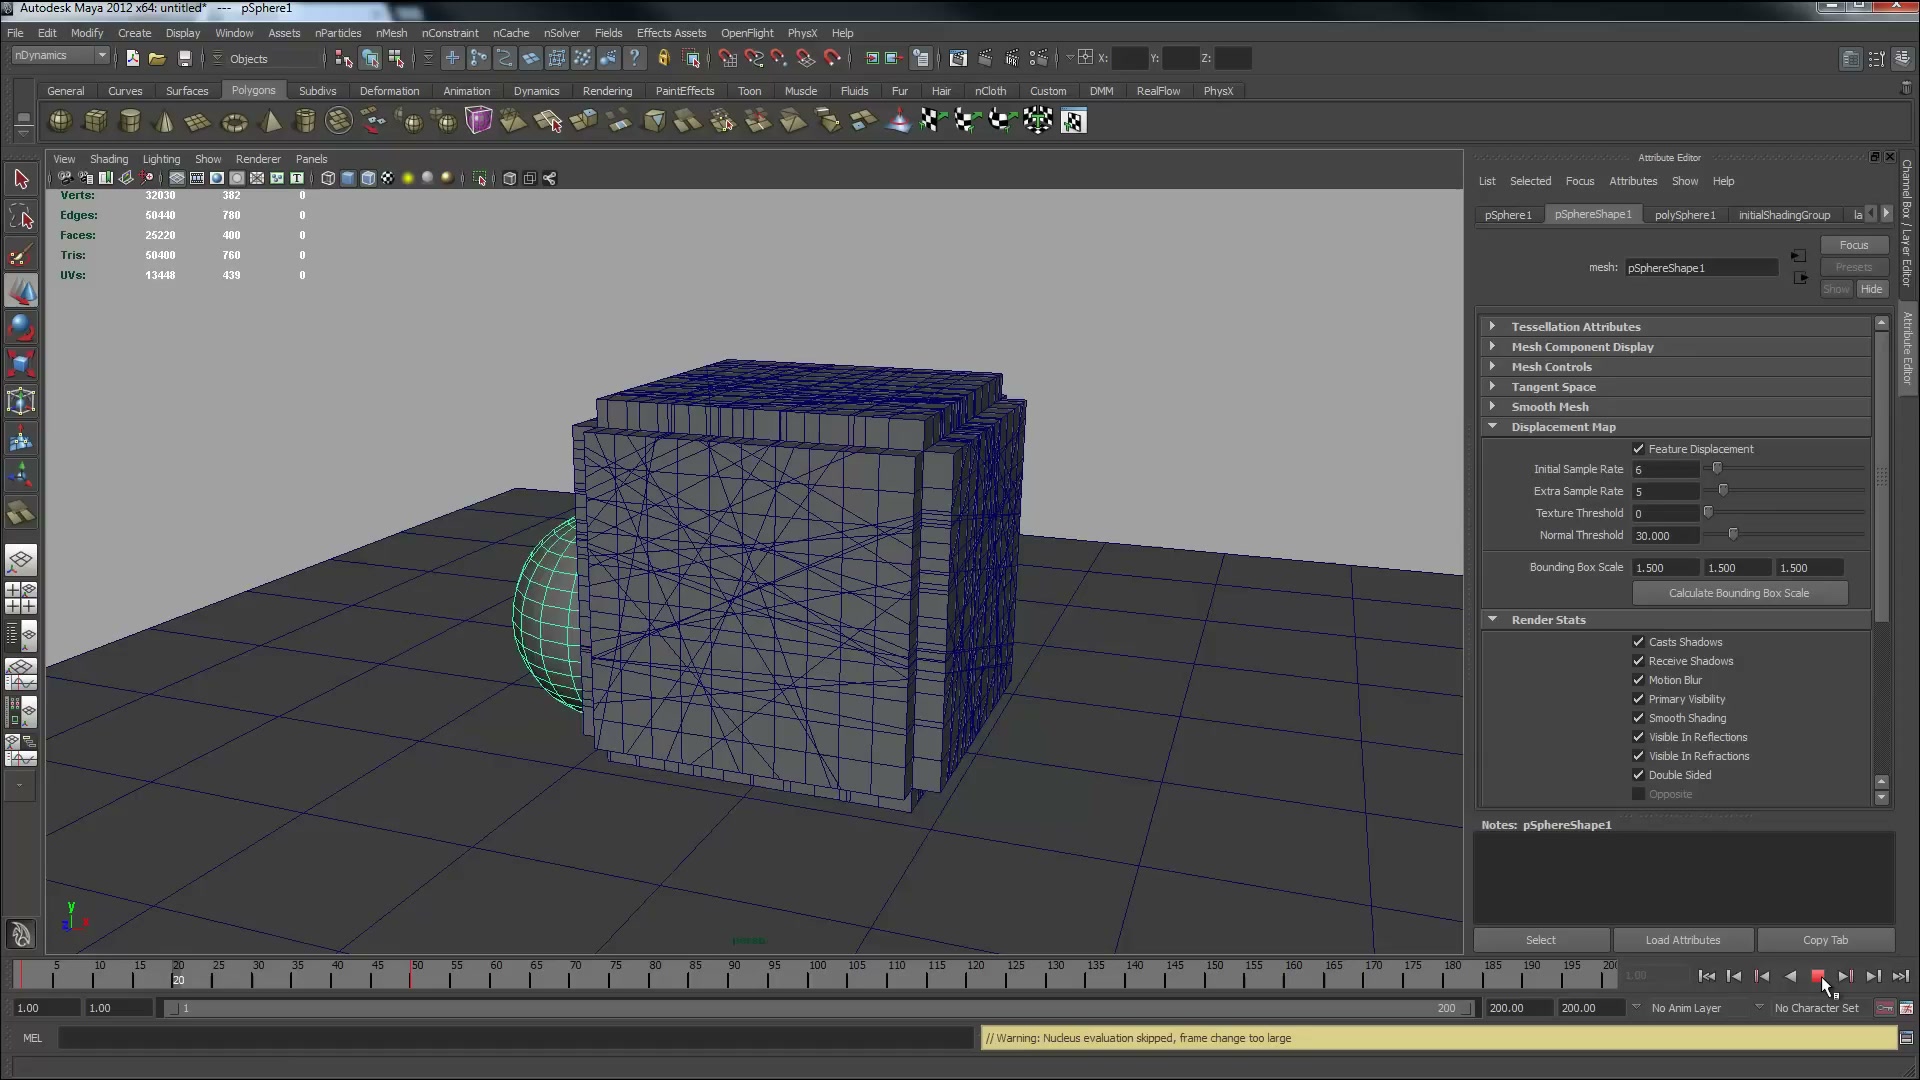This screenshot has width=1920, height=1080.
Task: Adjust the Initial Sample Rate slider
Action: (1717, 469)
